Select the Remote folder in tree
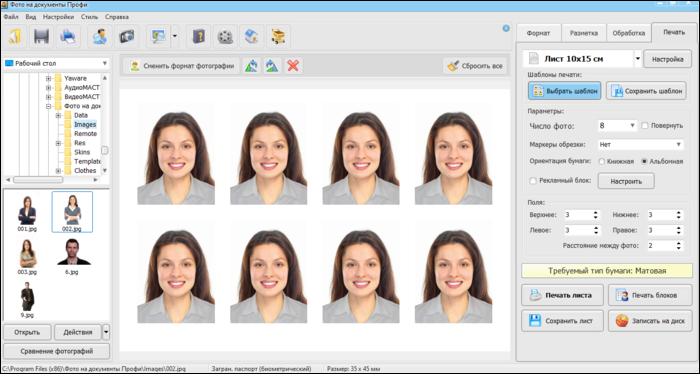Image resolution: width=700 pixels, height=374 pixels. tap(85, 134)
